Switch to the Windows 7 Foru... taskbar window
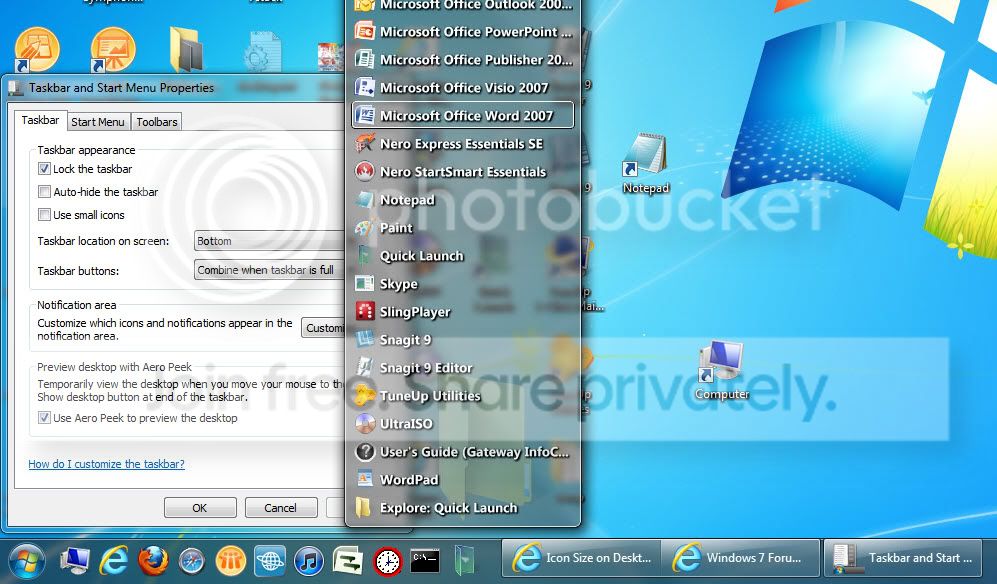The height and width of the screenshot is (584, 997). click(740, 558)
